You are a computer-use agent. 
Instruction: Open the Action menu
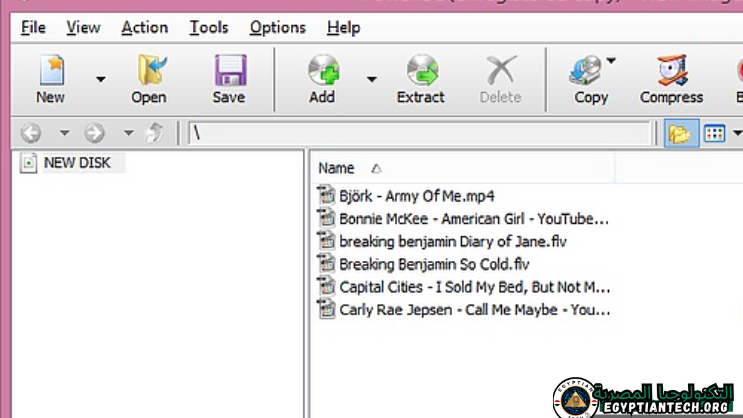tap(144, 27)
